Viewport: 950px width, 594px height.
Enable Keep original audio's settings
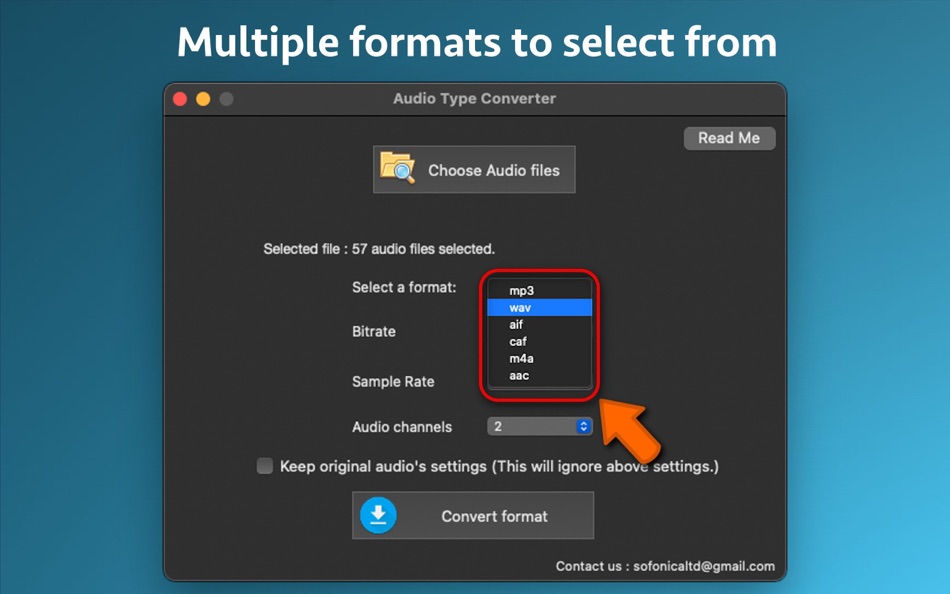[x=265, y=466]
